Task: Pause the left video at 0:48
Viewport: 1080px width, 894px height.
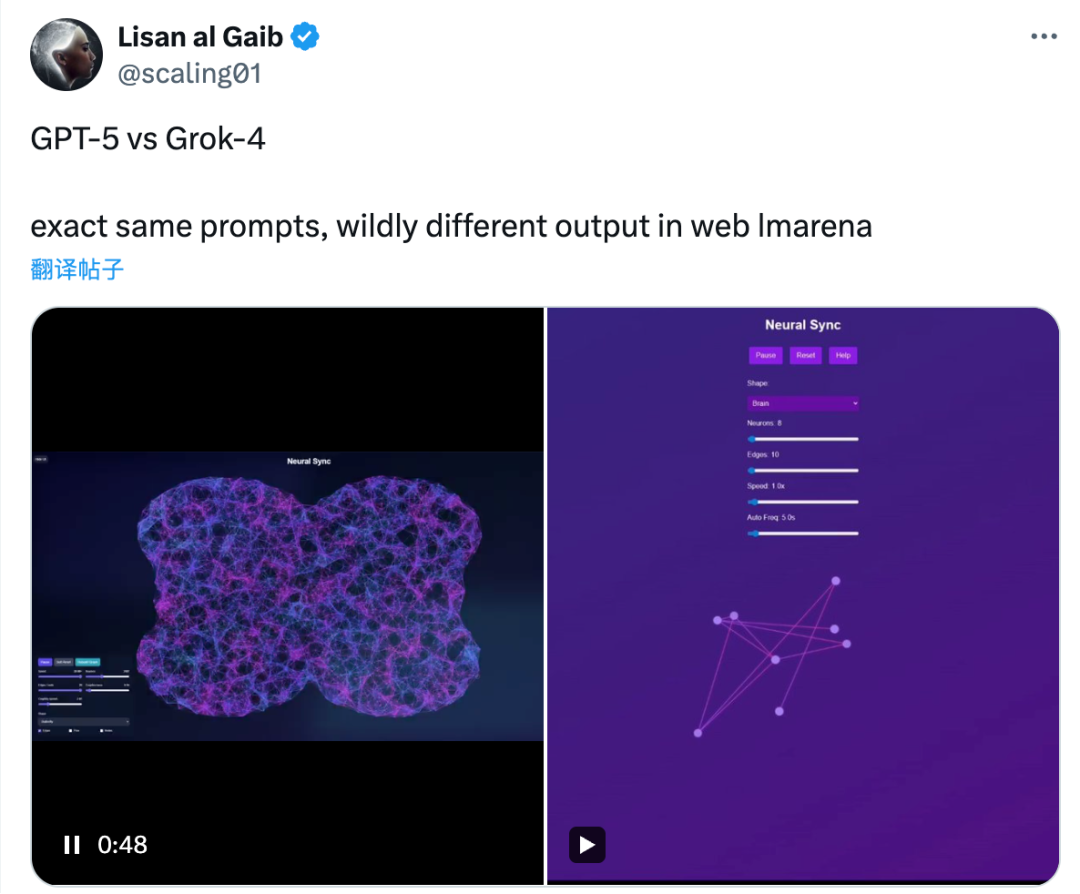Action: pos(72,845)
